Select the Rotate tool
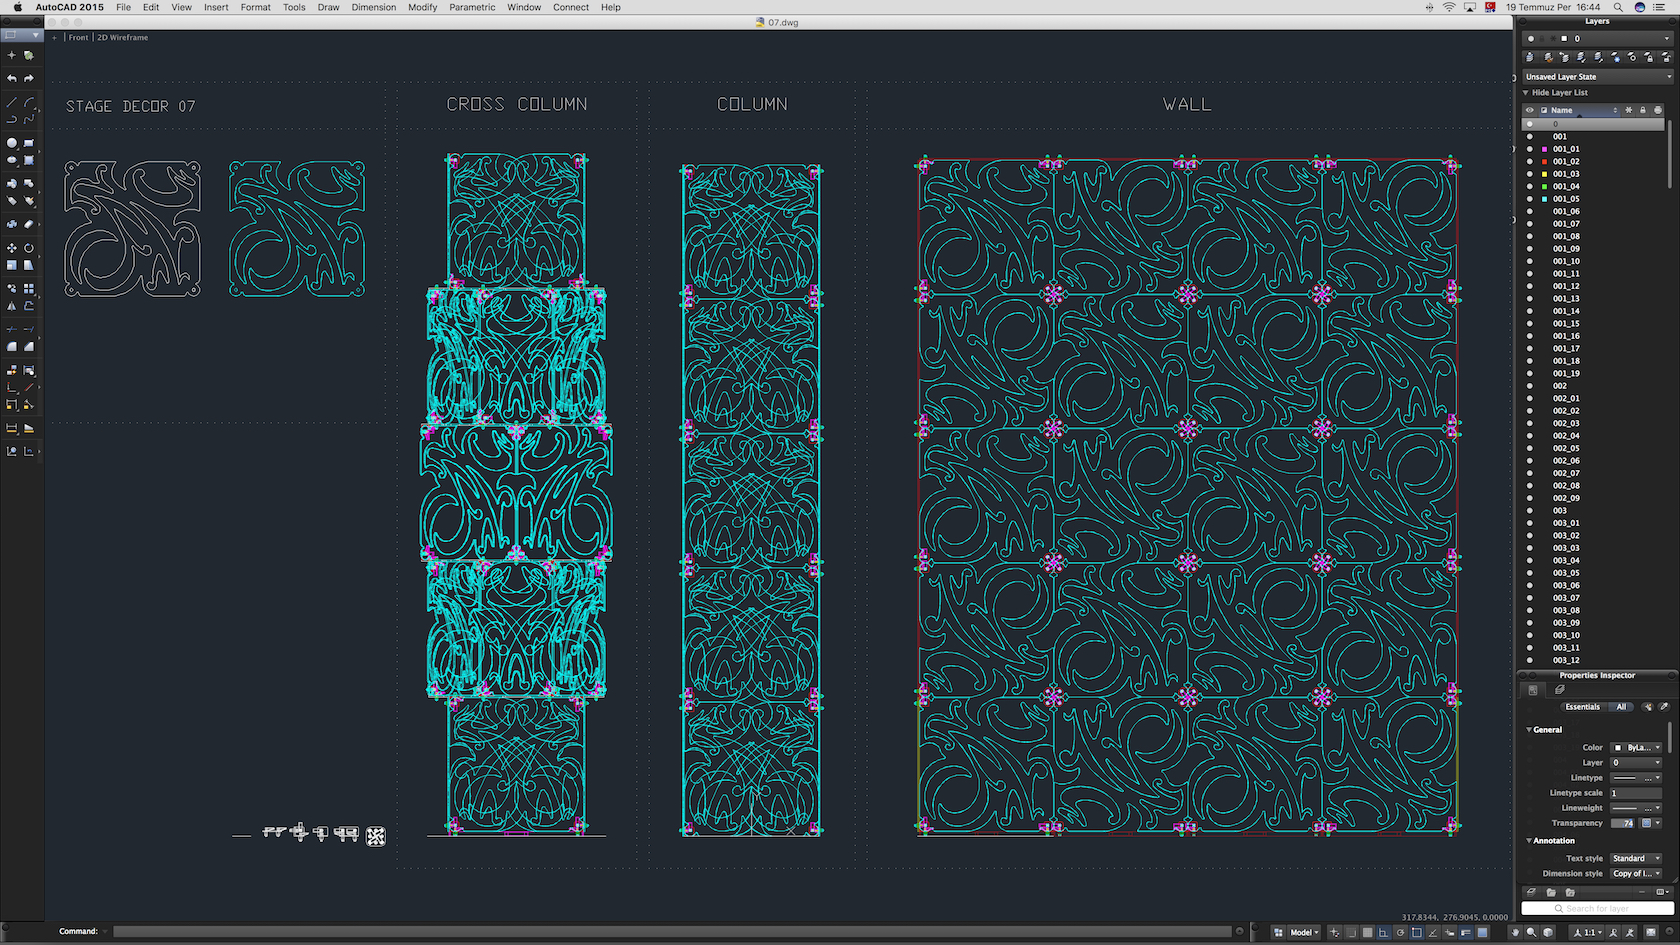This screenshot has width=1680, height=945. [29, 248]
